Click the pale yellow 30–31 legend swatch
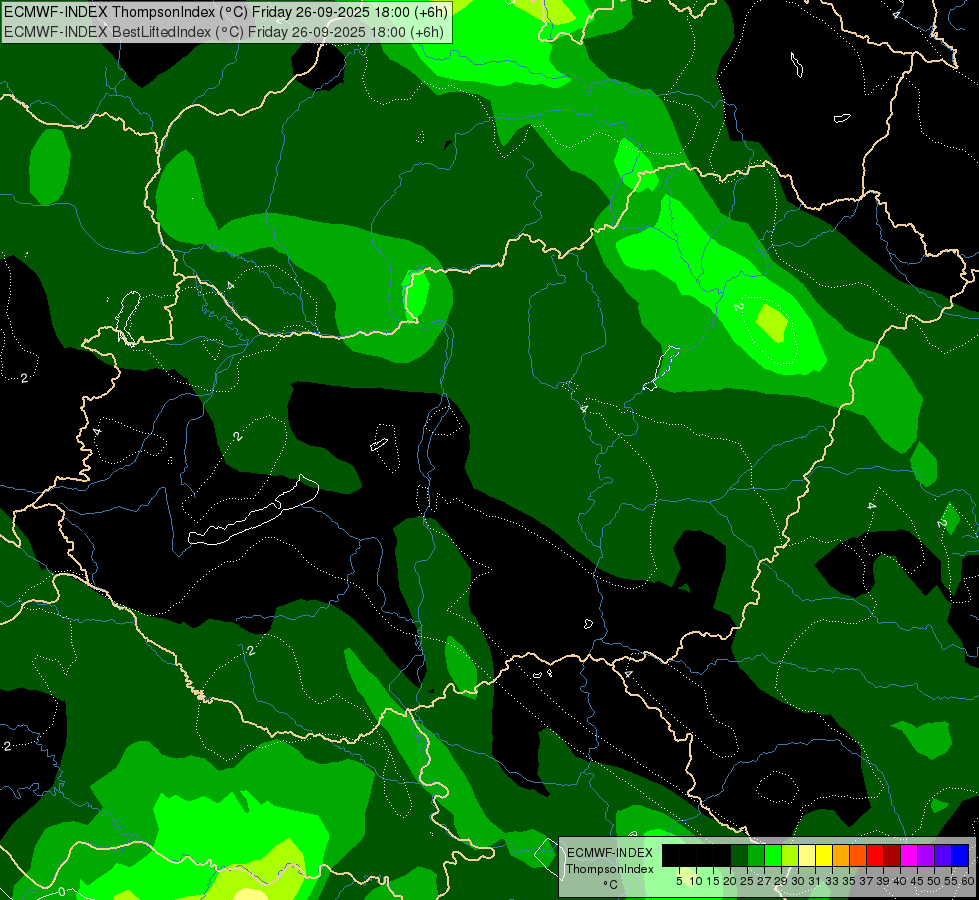Viewport: 979px width, 900px height. (807, 855)
